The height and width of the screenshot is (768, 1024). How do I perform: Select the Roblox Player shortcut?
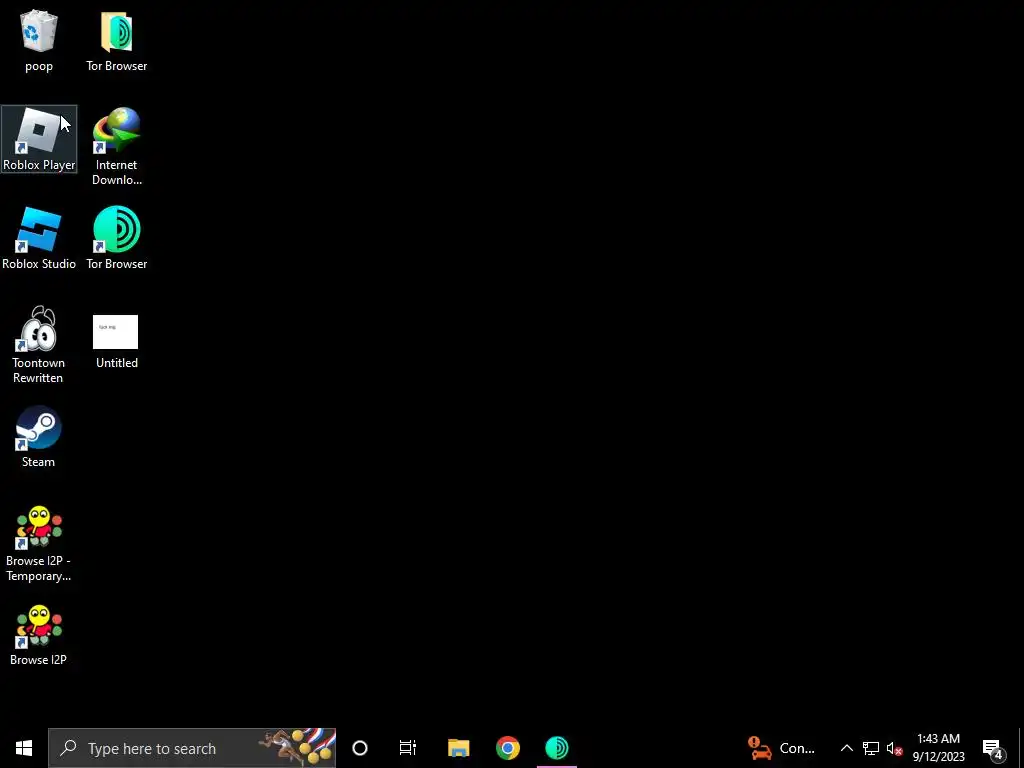point(39,139)
